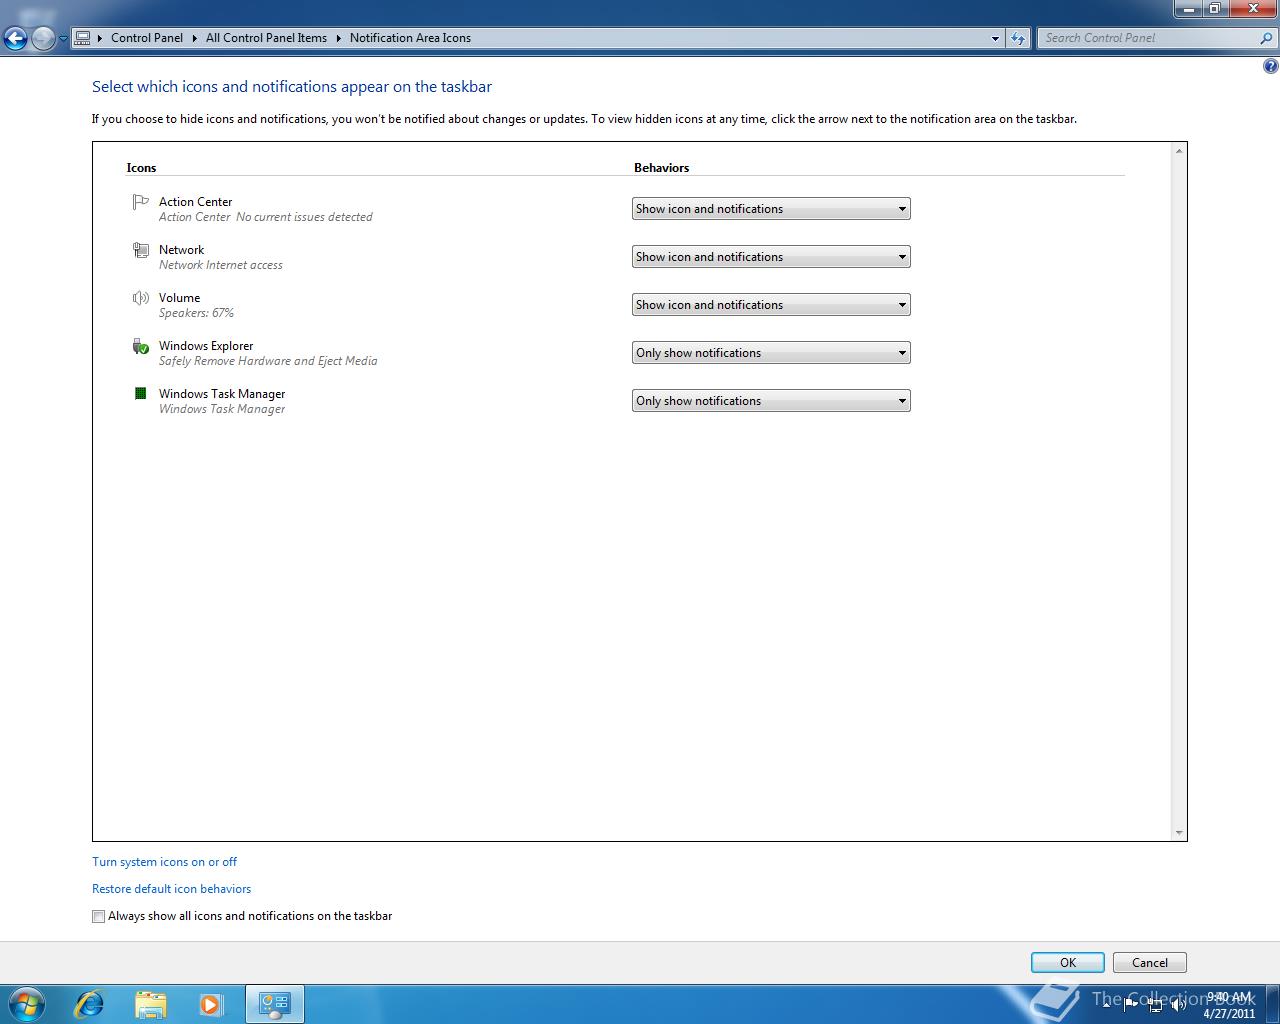
Task: Click 'No current issues detected' text
Action: pos(304,217)
